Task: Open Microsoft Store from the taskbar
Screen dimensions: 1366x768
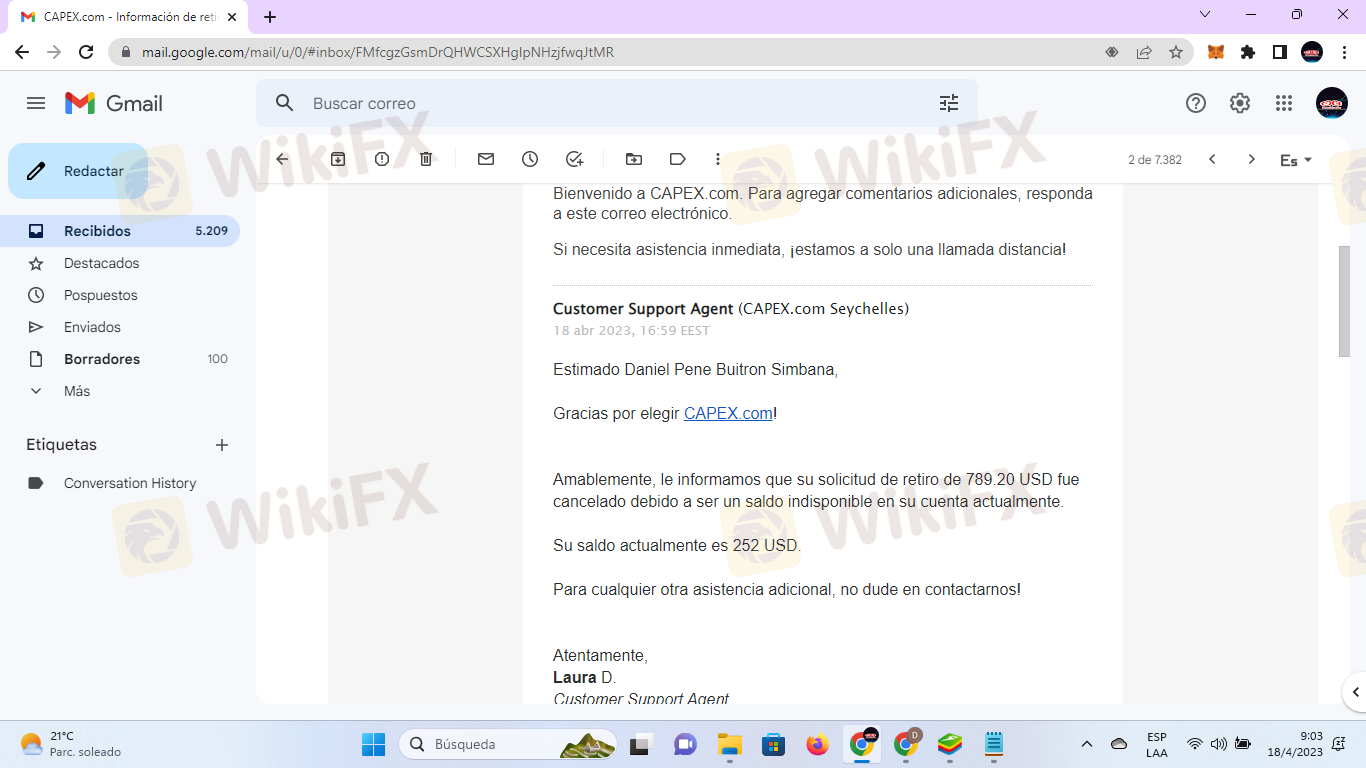Action: 773,744
